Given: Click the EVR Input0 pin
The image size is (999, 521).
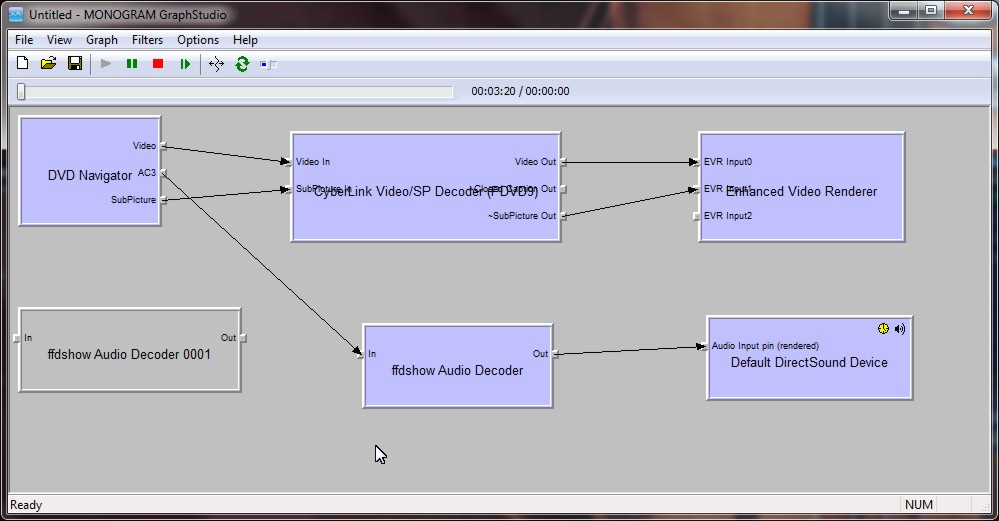Looking at the screenshot, I should tap(696, 162).
